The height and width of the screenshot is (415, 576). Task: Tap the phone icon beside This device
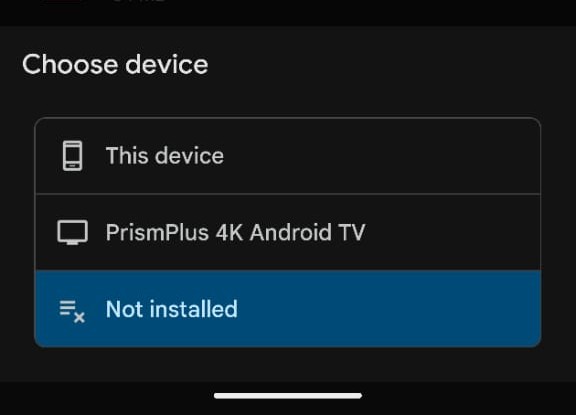click(72, 156)
